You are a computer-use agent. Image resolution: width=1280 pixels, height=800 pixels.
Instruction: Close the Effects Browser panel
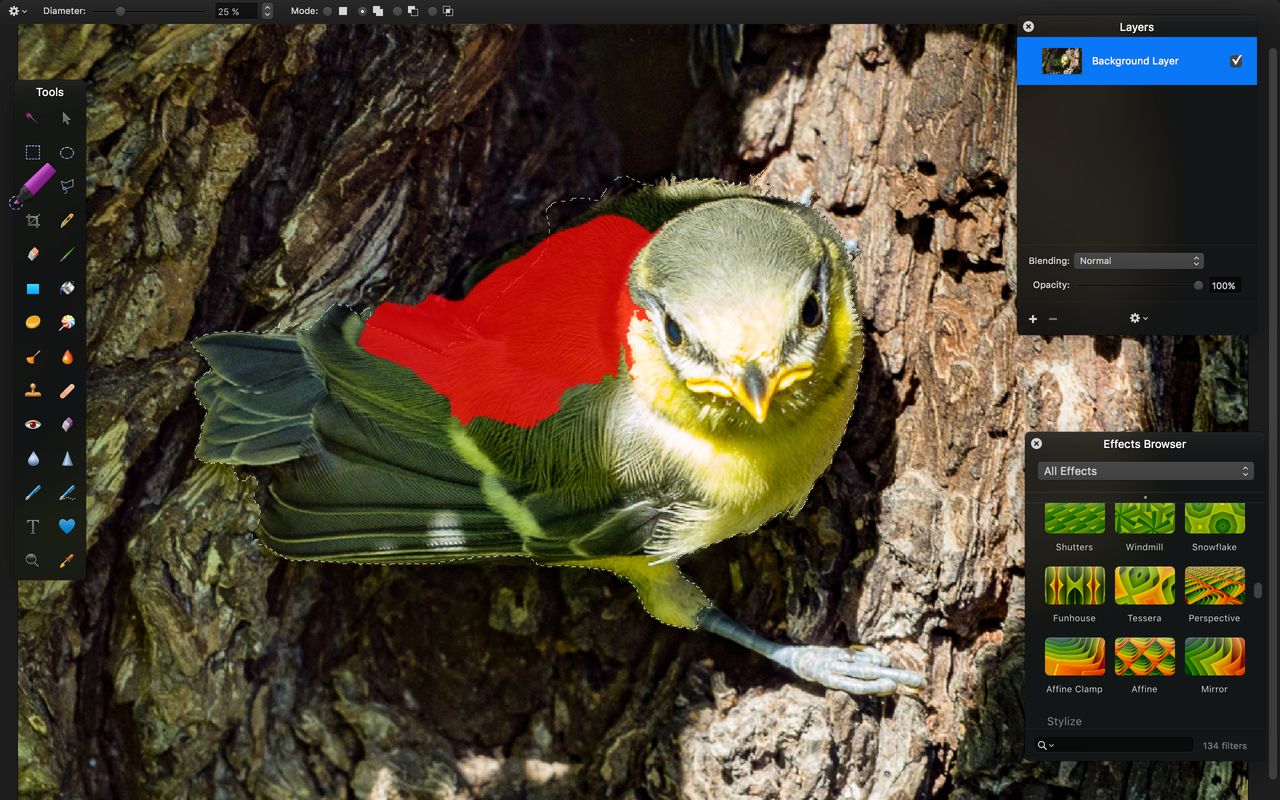tap(1036, 444)
